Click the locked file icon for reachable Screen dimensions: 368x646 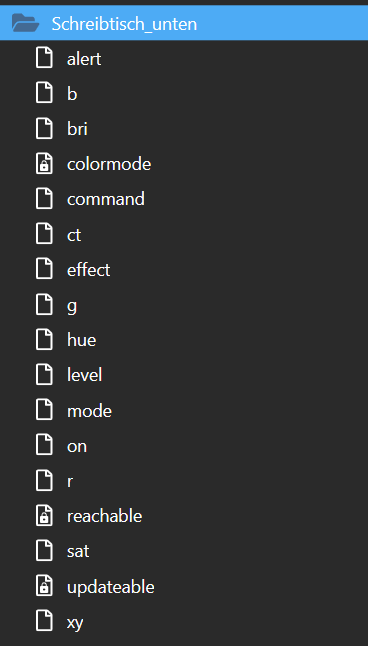(44, 515)
